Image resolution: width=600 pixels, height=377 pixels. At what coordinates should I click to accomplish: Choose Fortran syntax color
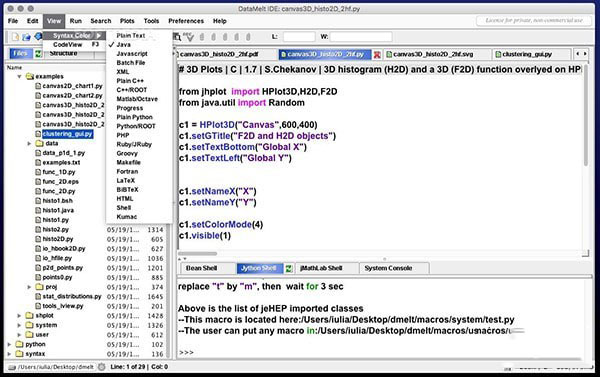pos(139,172)
